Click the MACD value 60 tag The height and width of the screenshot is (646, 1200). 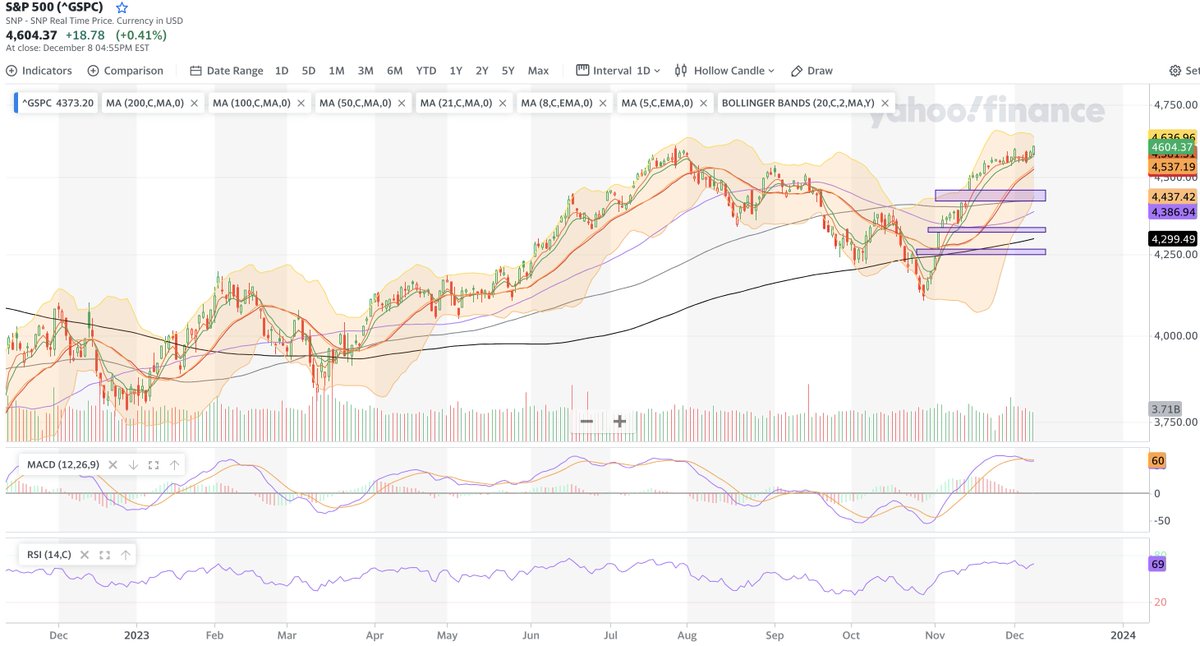pyautogui.click(x=1159, y=461)
